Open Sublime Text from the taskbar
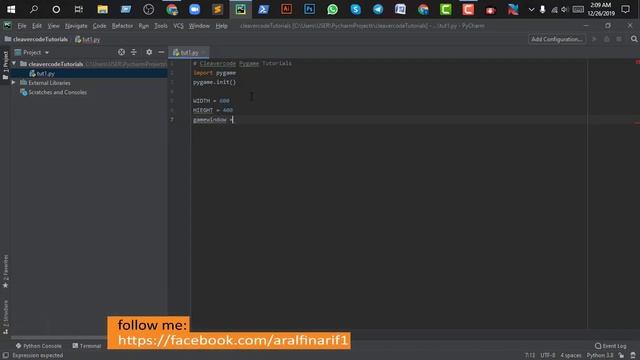 218,9
